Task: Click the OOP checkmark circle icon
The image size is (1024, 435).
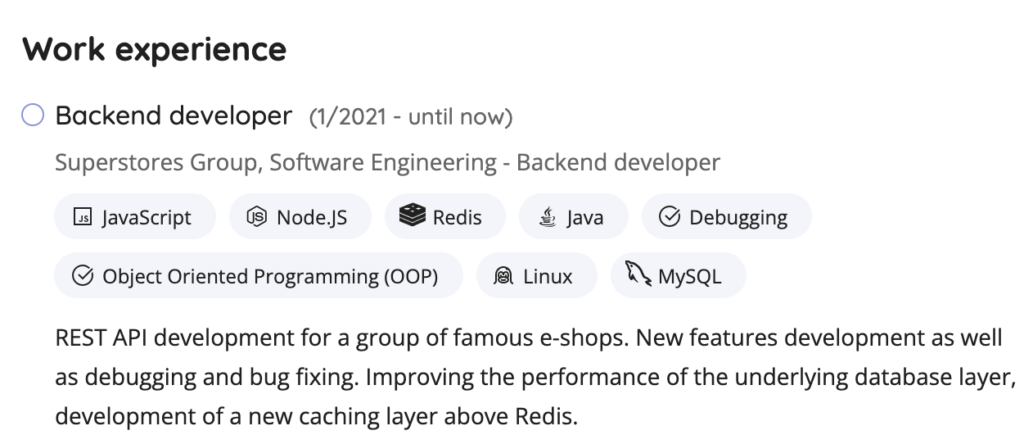Action: pyautogui.click(x=84, y=276)
